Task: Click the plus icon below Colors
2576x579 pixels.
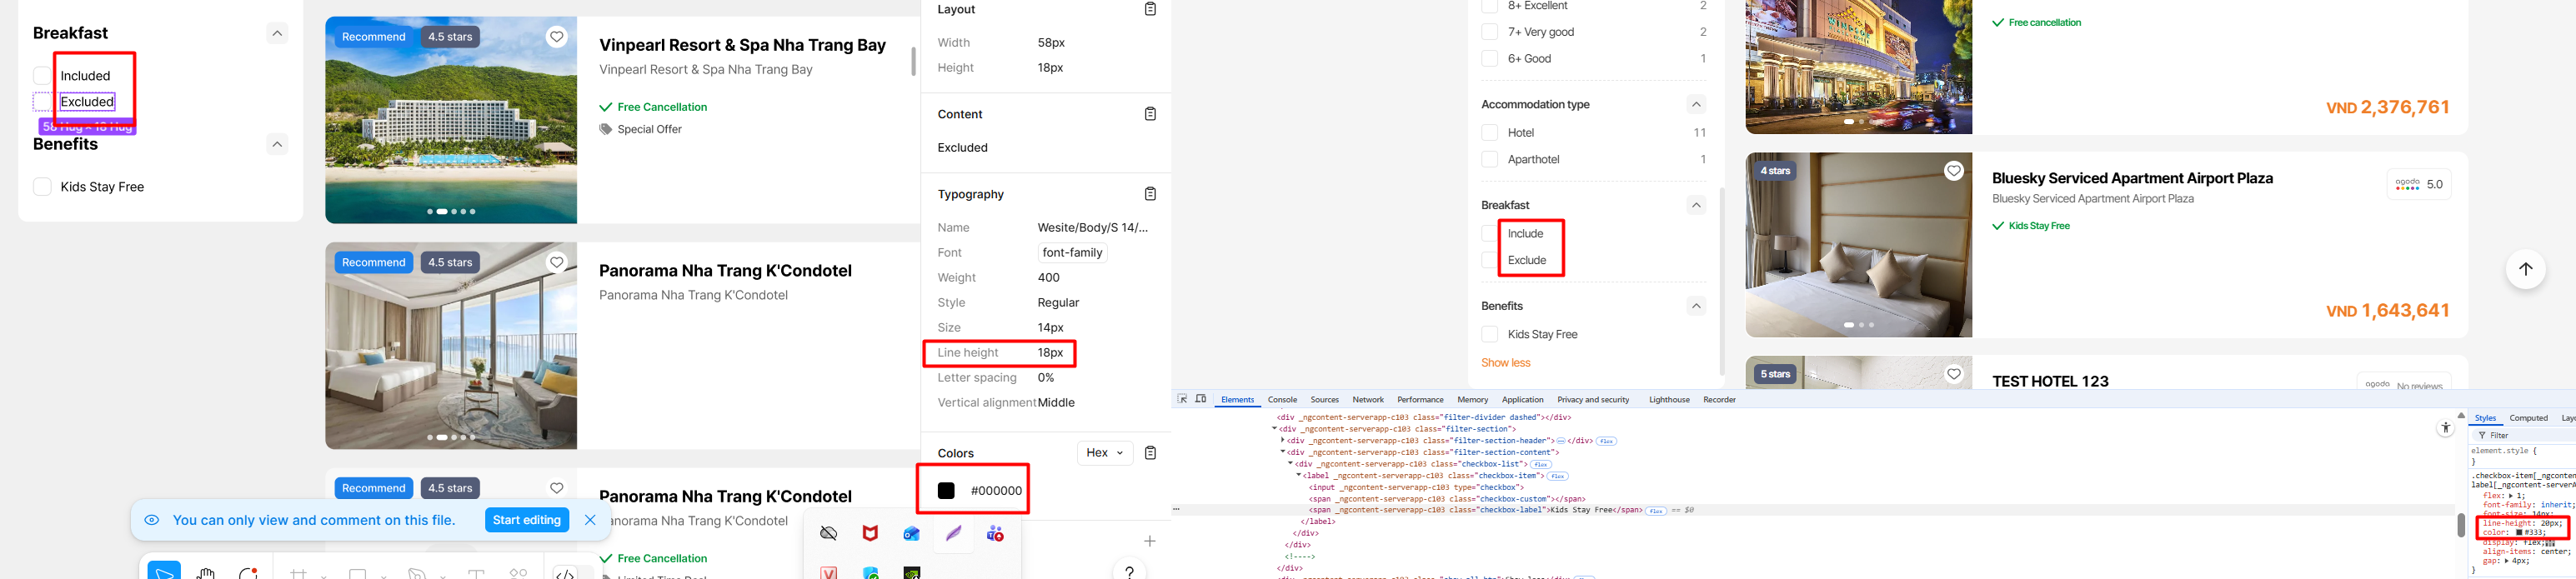Action: 1150,541
